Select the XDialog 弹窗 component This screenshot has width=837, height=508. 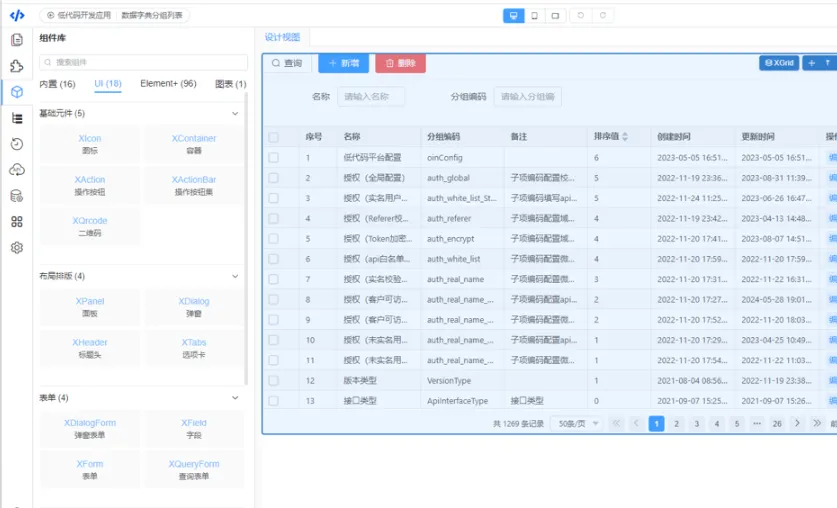pyautogui.click(x=194, y=307)
